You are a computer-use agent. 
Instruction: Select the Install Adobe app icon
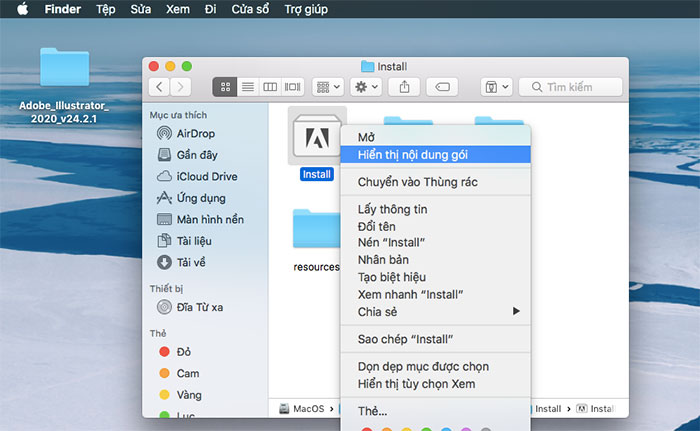click(x=317, y=136)
